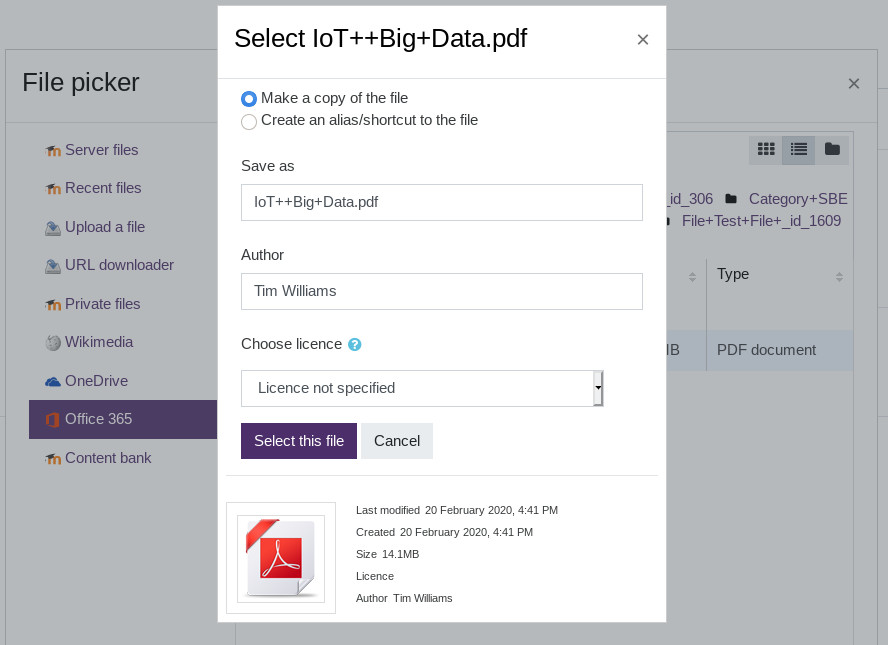Click Select this file button
Viewport: 888px width, 645px height.
(x=298, y=441)
